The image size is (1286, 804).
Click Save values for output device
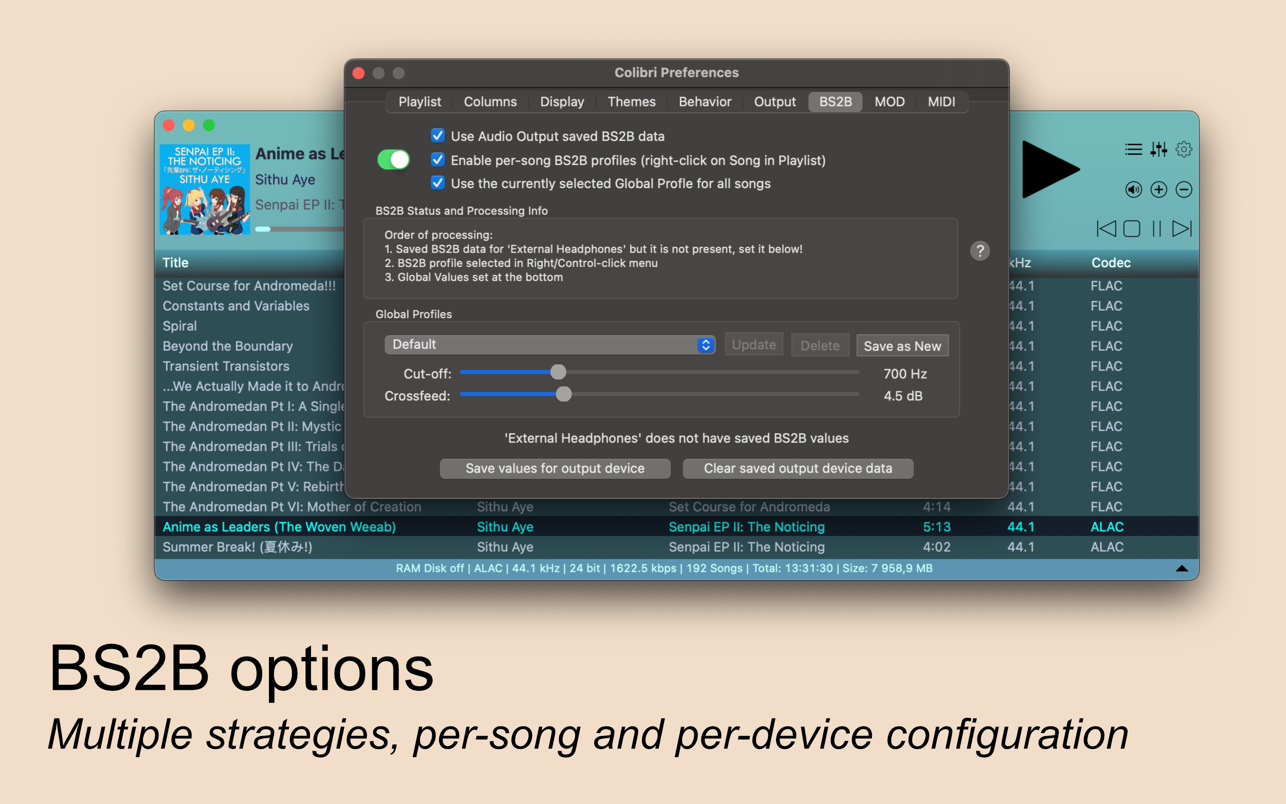[x=555, y=468]
